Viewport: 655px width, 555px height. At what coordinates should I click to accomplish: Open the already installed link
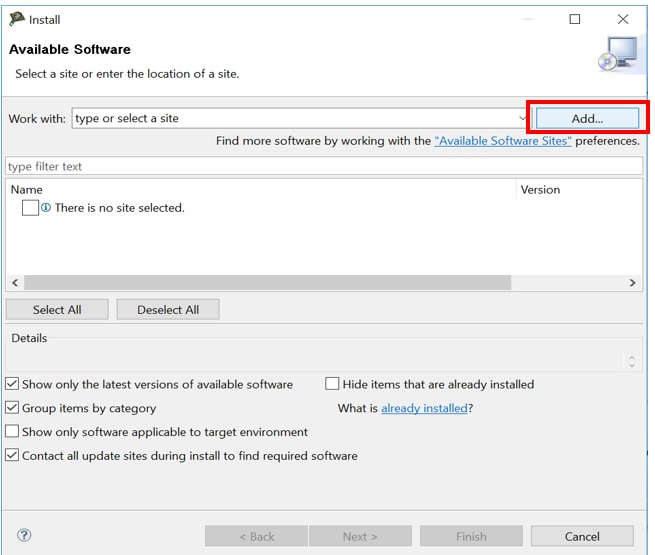point(424,408)
